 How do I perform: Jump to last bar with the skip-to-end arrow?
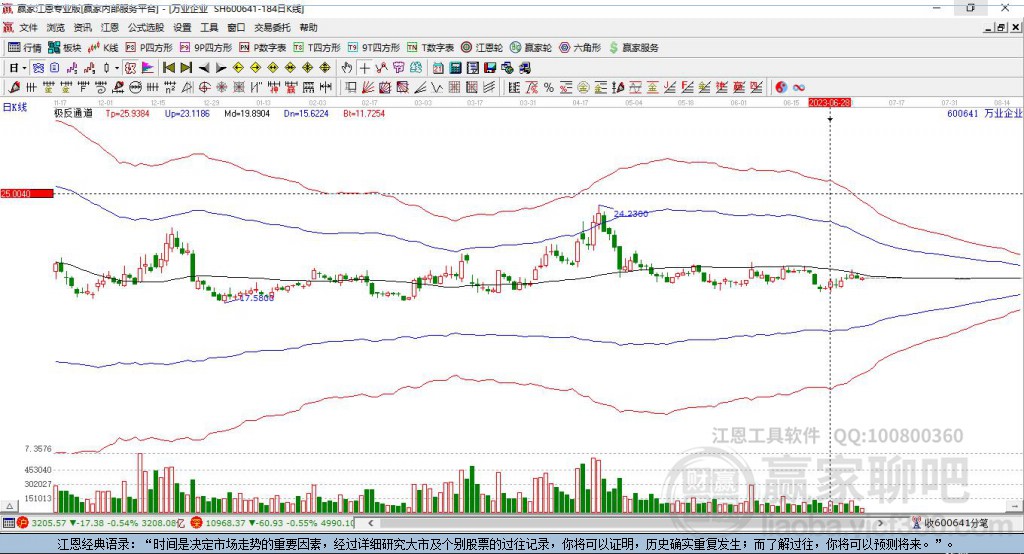point(186,68)
